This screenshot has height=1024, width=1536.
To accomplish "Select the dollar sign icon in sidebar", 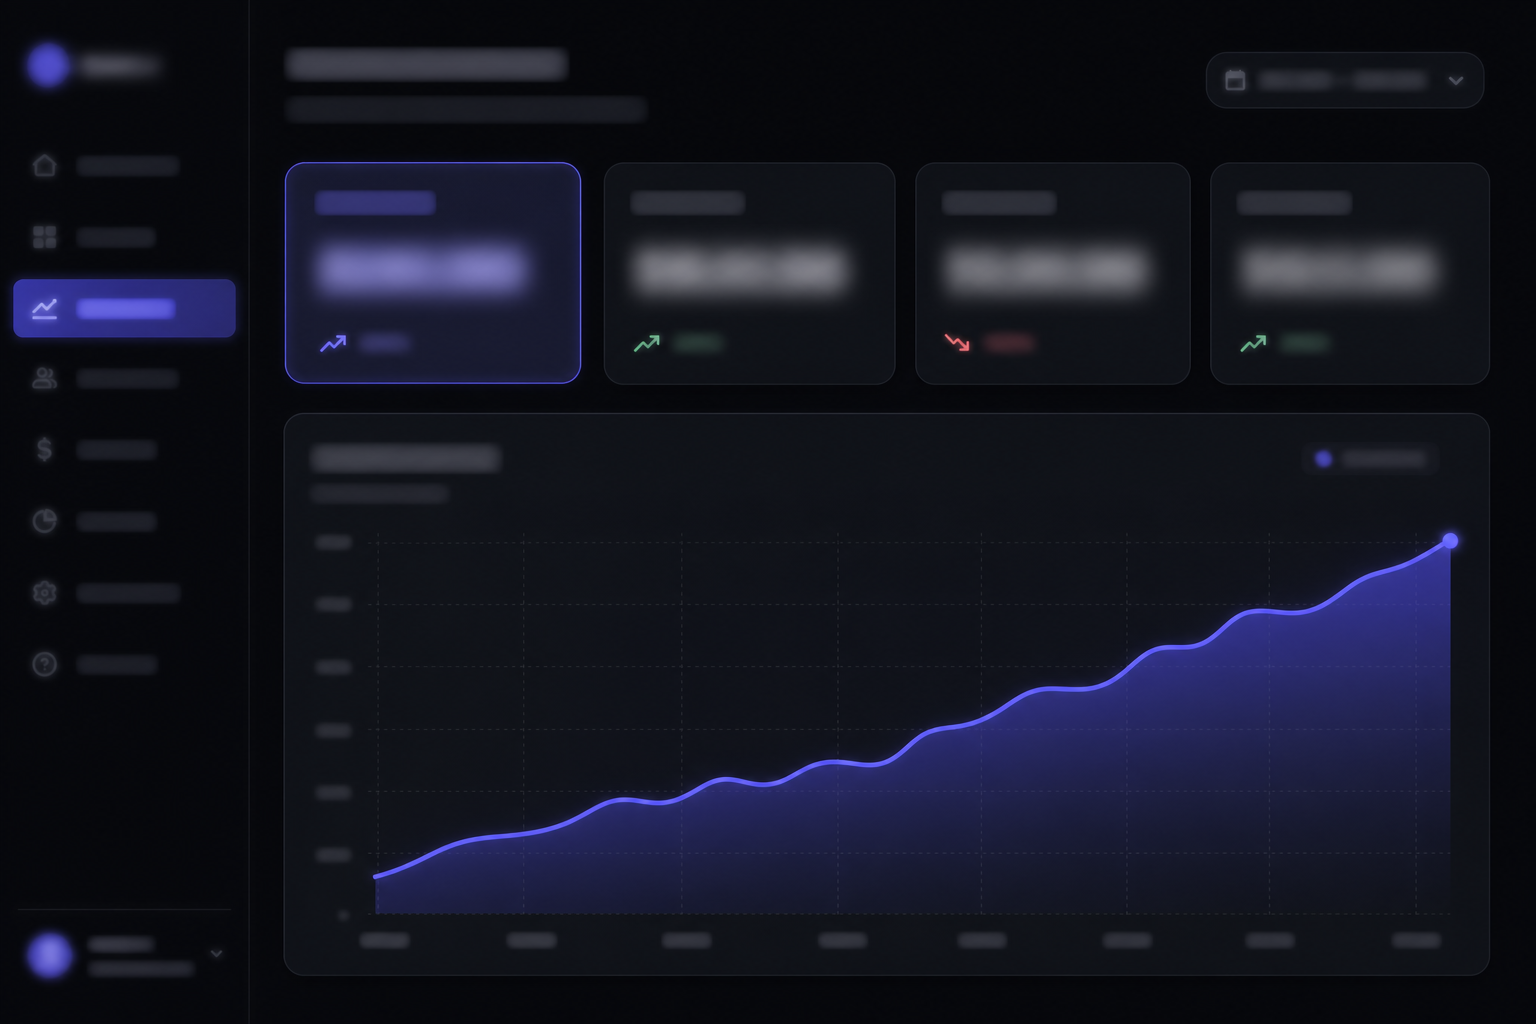I will tap(44, 449).
